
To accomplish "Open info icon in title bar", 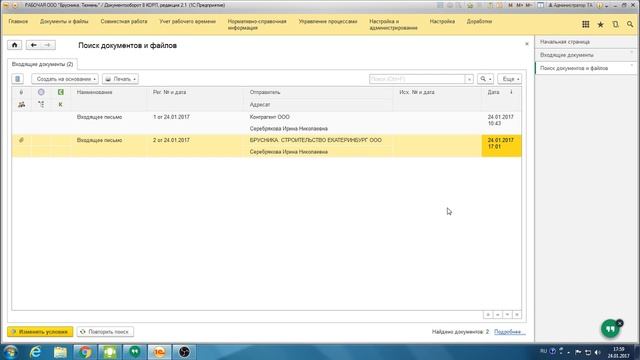I will (600, 5).
